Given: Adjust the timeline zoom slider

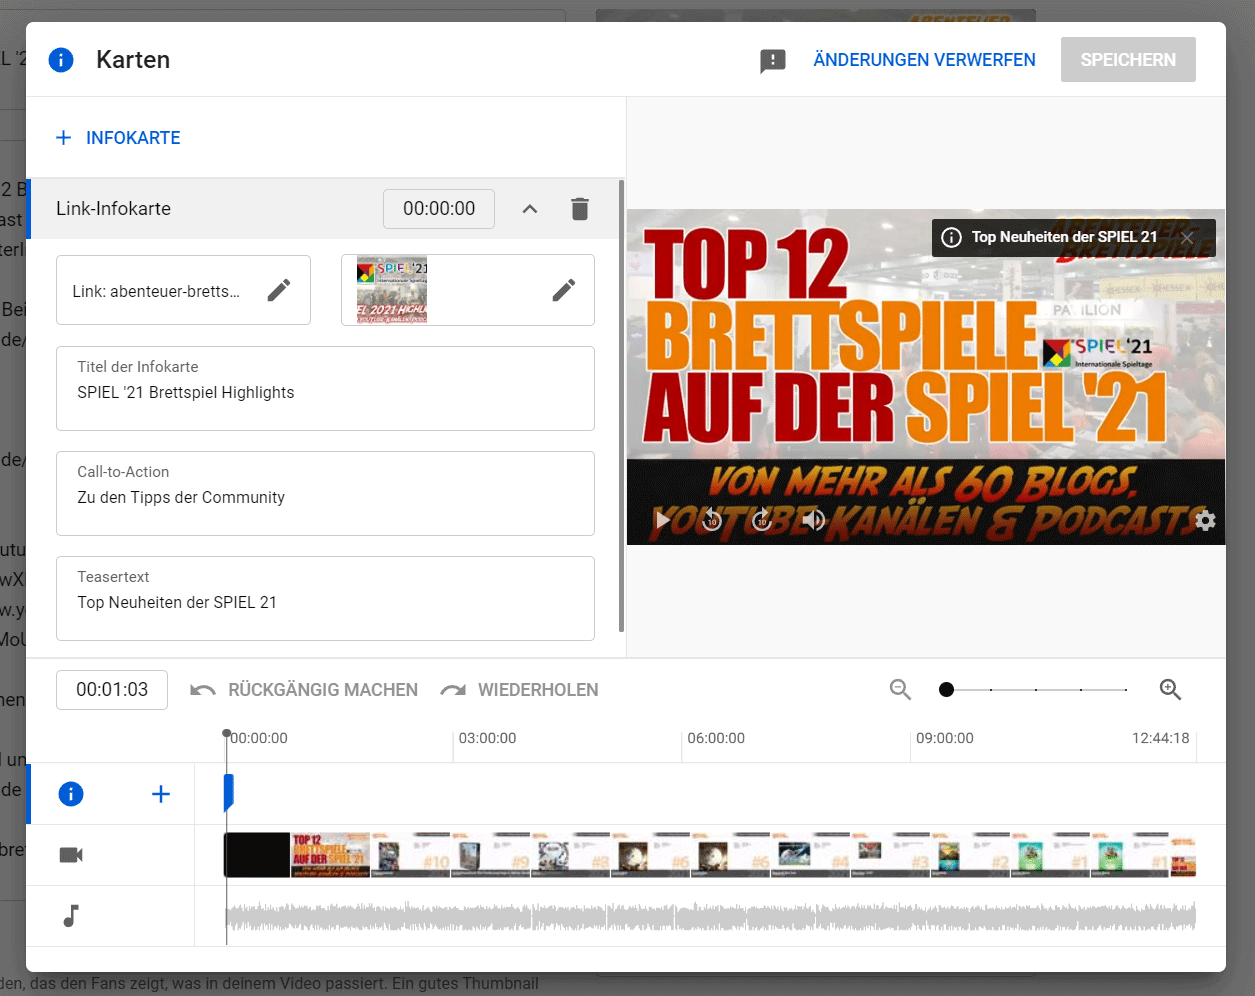Looking at the screenshot, I should [946, 689].
